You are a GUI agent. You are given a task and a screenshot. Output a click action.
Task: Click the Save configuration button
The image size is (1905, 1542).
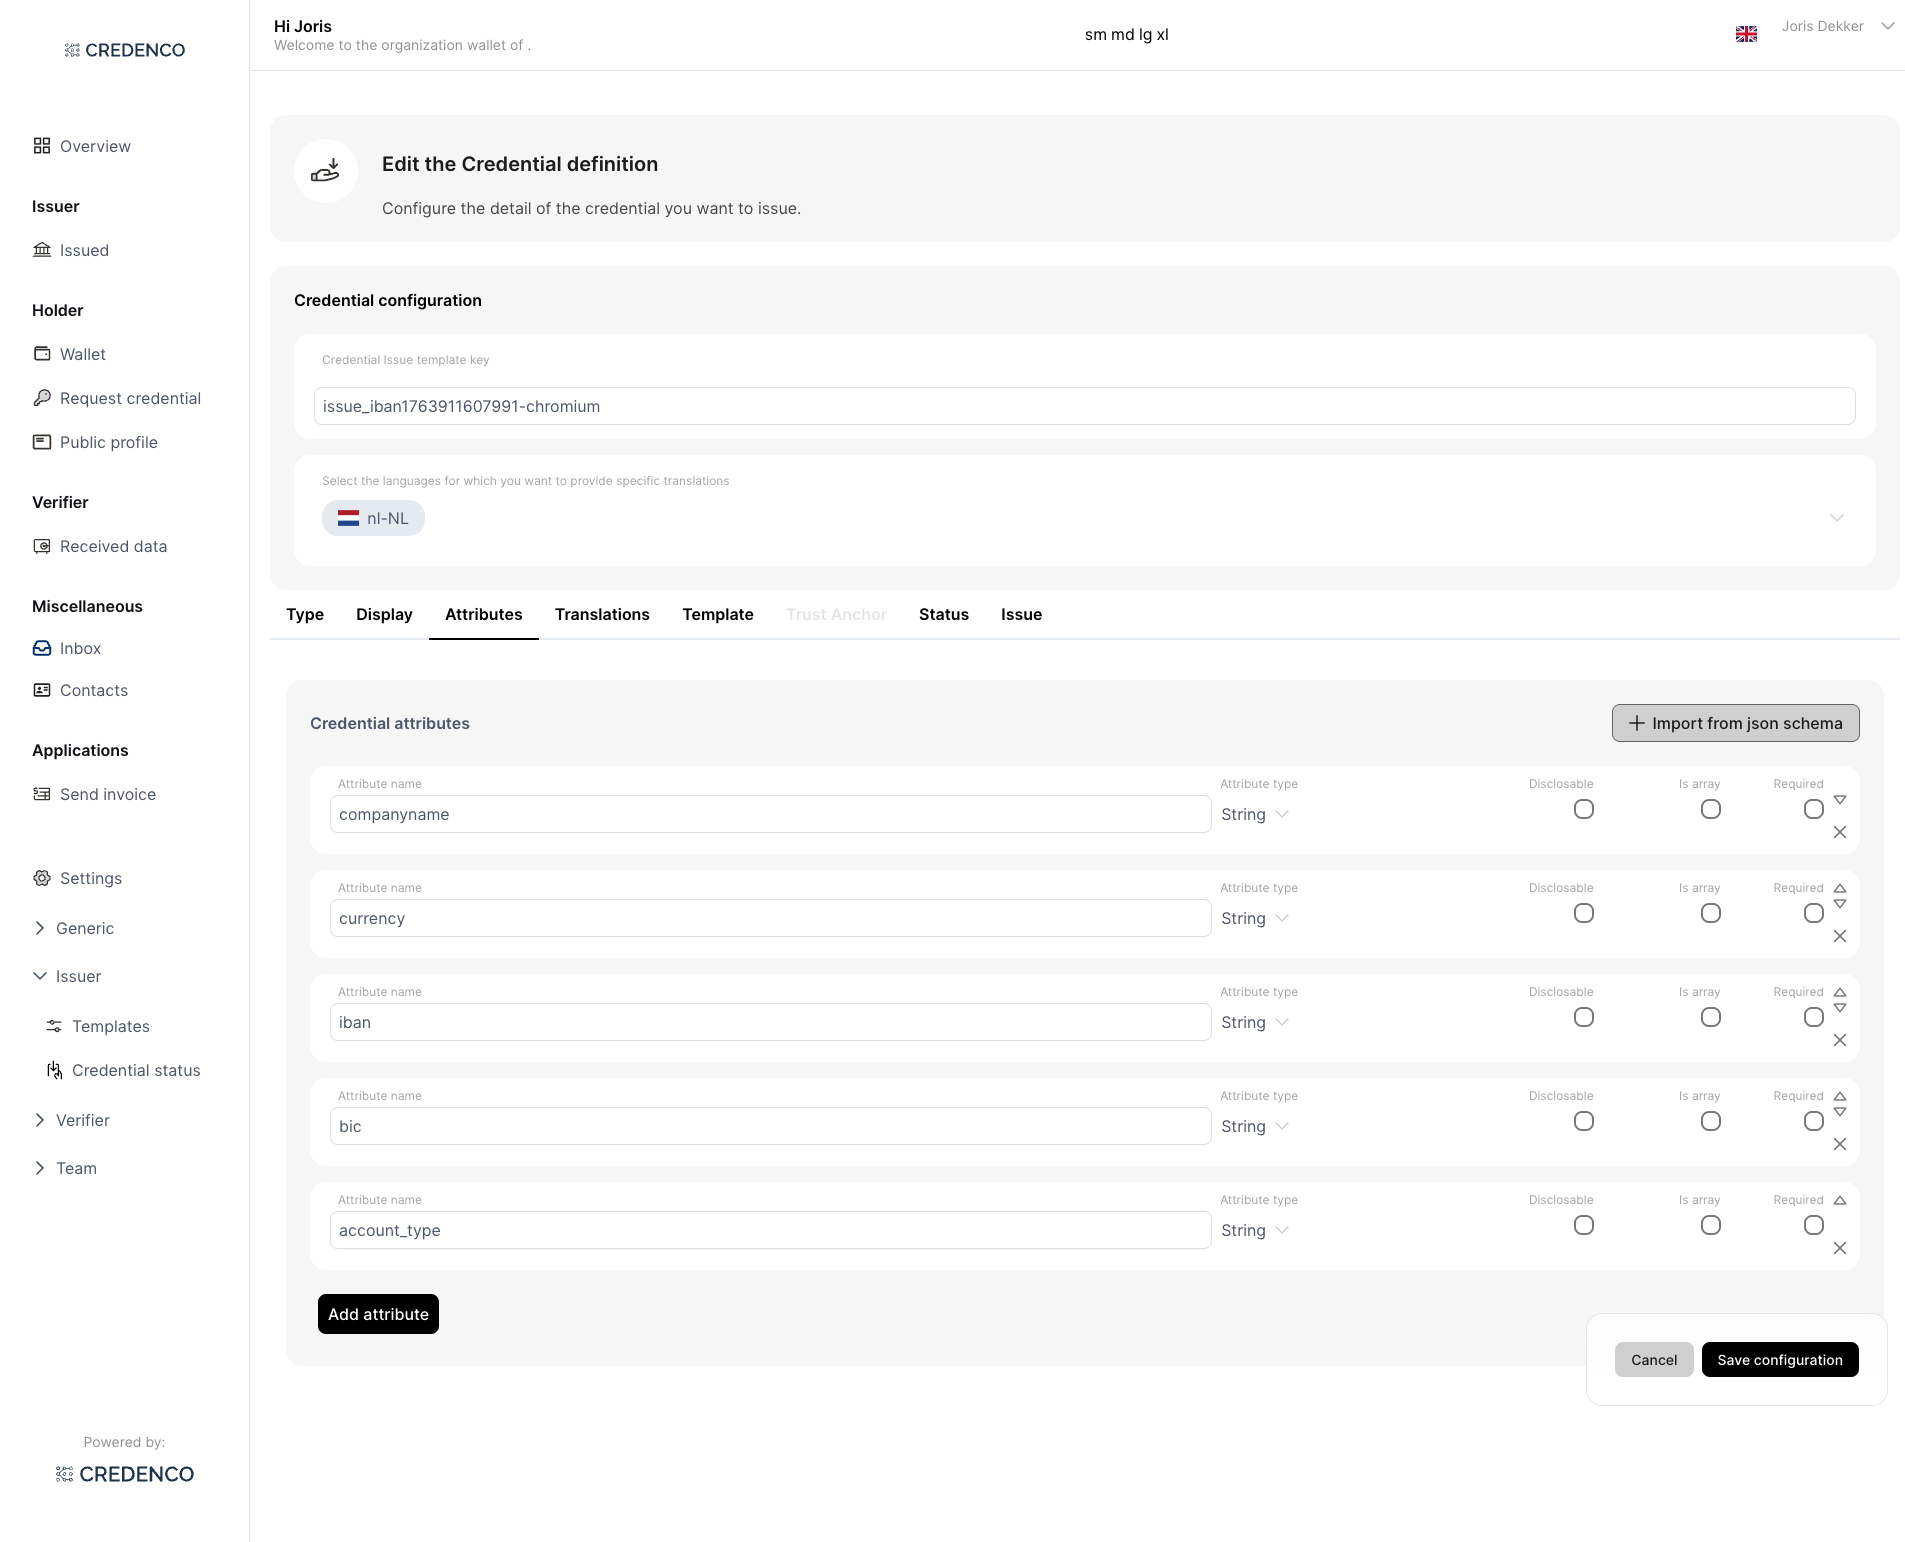[1779, 1359]
